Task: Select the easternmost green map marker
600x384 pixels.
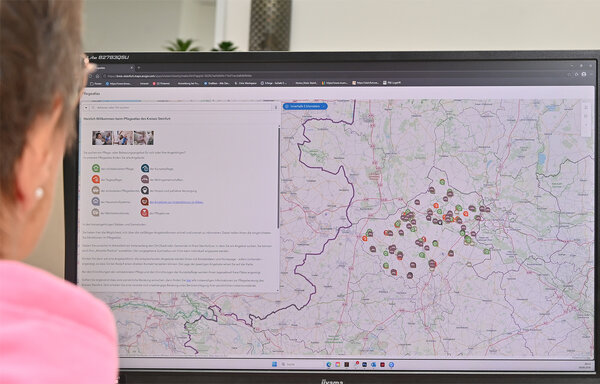Action: [x=486, y=251]
